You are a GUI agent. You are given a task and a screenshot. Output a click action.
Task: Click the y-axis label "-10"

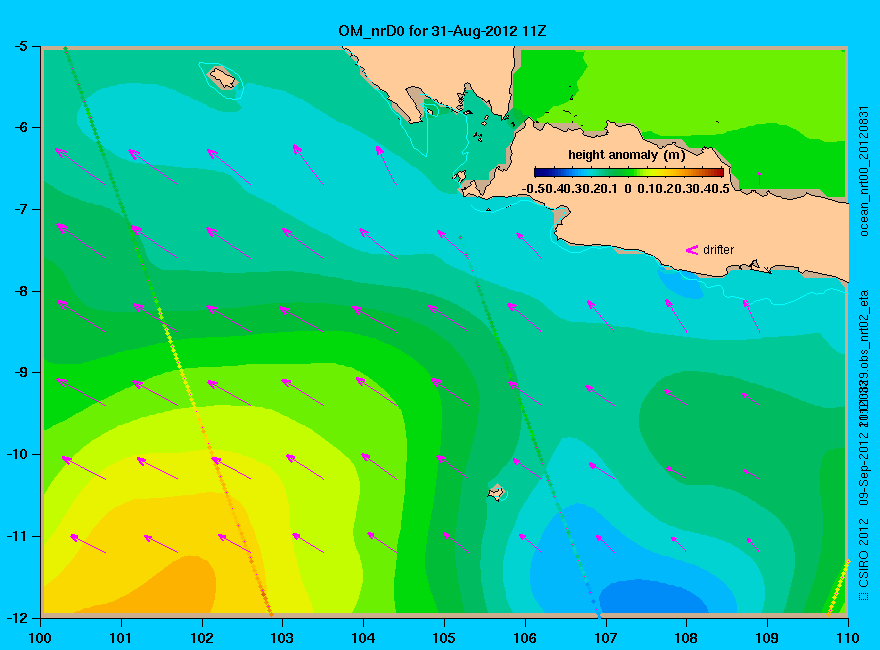pos(17,454)
